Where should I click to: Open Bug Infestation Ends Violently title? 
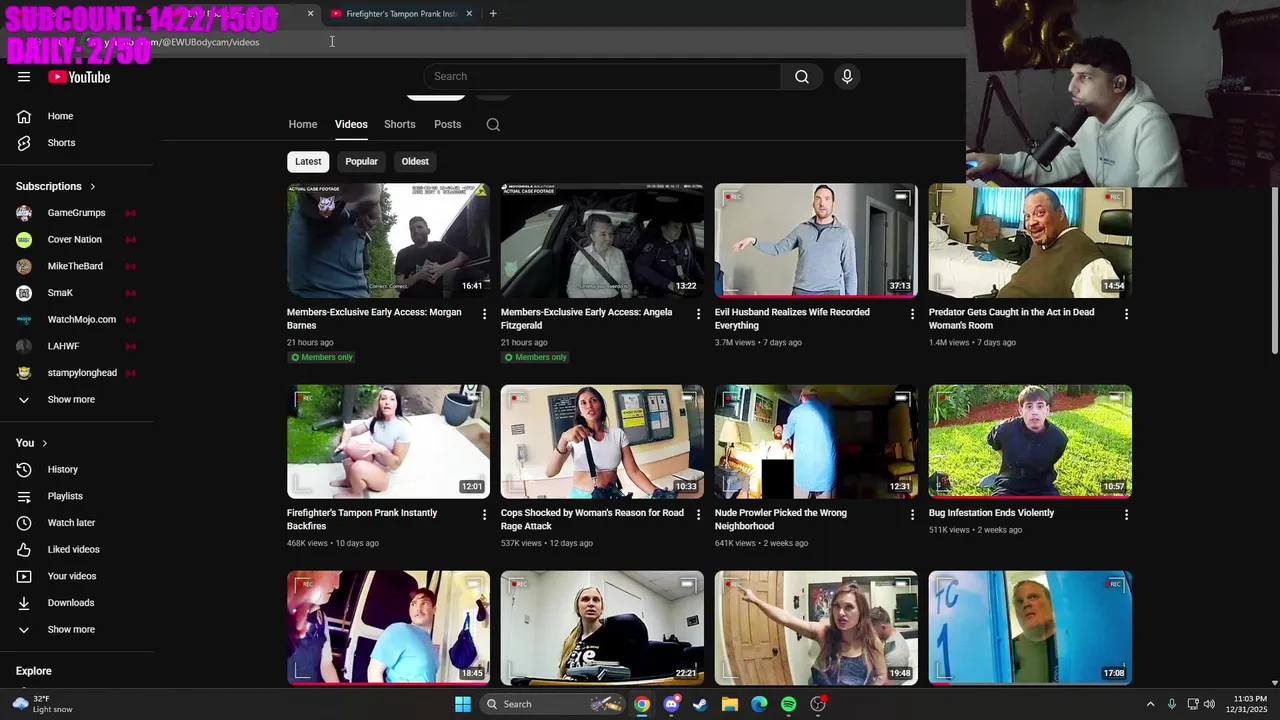pyautogui.click(x=991, y=513)
